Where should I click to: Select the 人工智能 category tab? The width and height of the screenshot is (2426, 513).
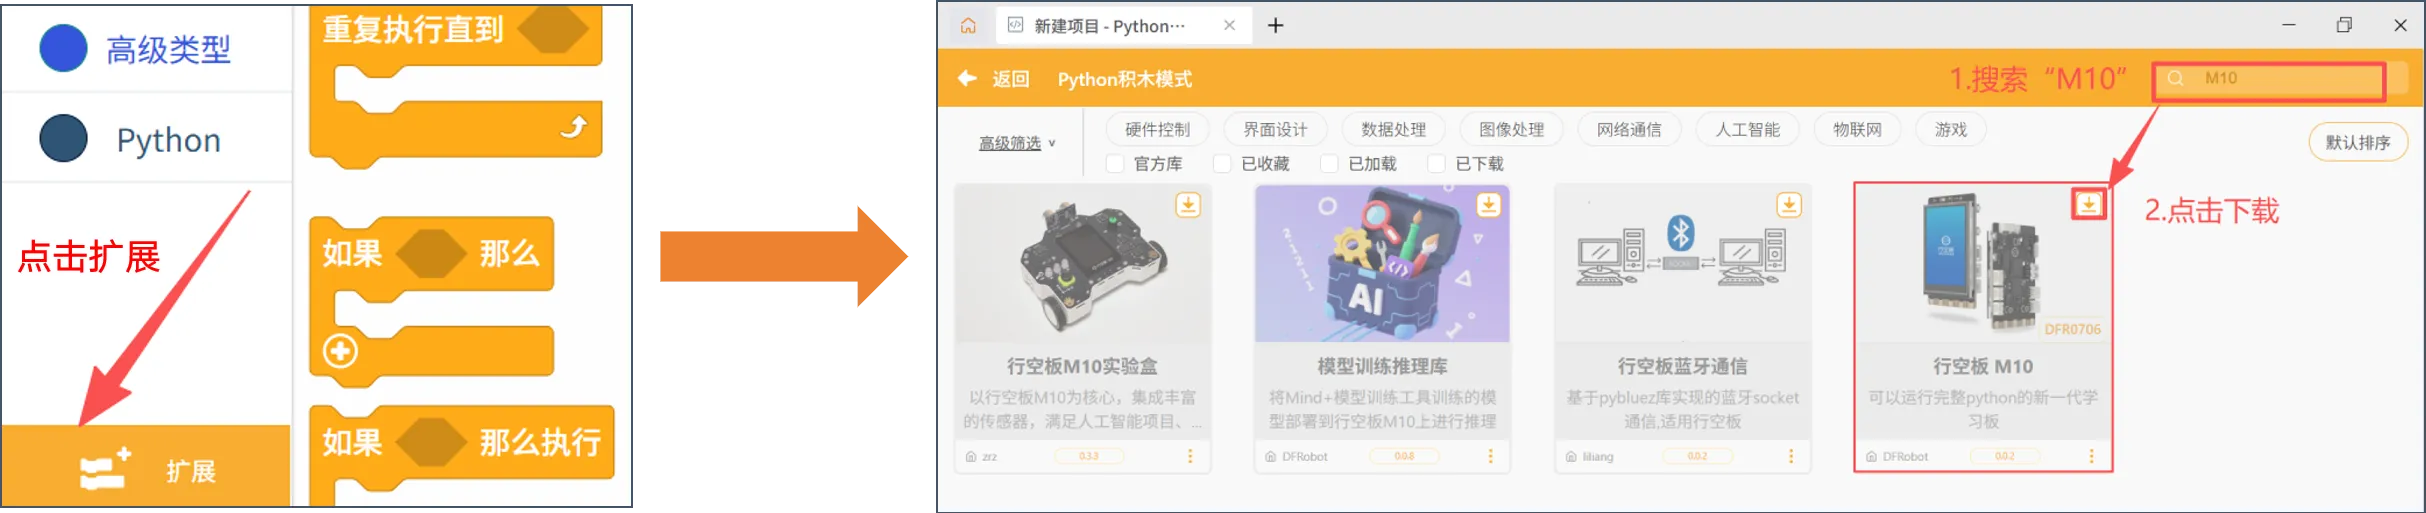[x=1747, y=129]
